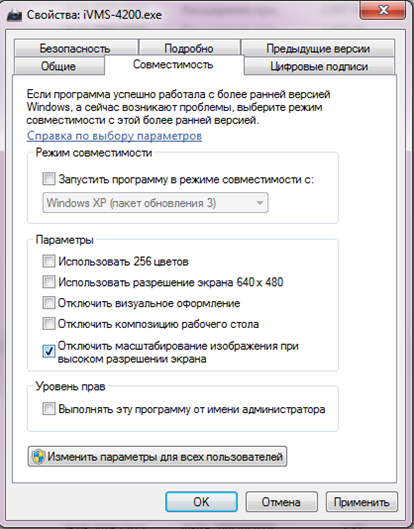414x529 pixels.
Task: Click Изменить параметры для всех пользователей
Action: click(157, 457)
